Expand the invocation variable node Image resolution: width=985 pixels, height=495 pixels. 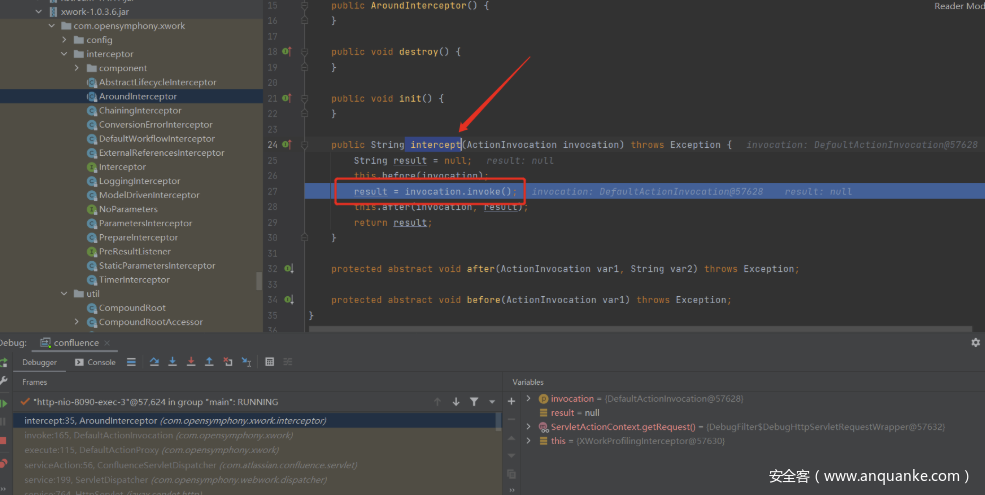click(529, 399)
